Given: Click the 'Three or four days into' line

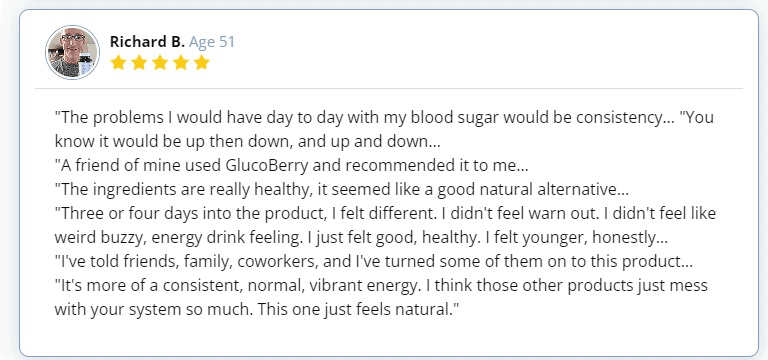Looking at the screenshot, I should (385, 214).
